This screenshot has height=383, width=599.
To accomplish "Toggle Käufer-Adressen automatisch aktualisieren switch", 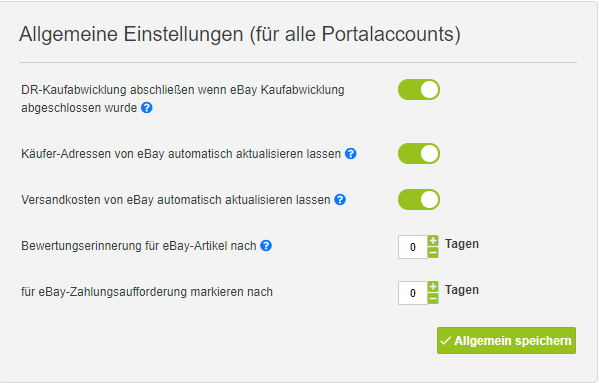I will coord(419,154).
